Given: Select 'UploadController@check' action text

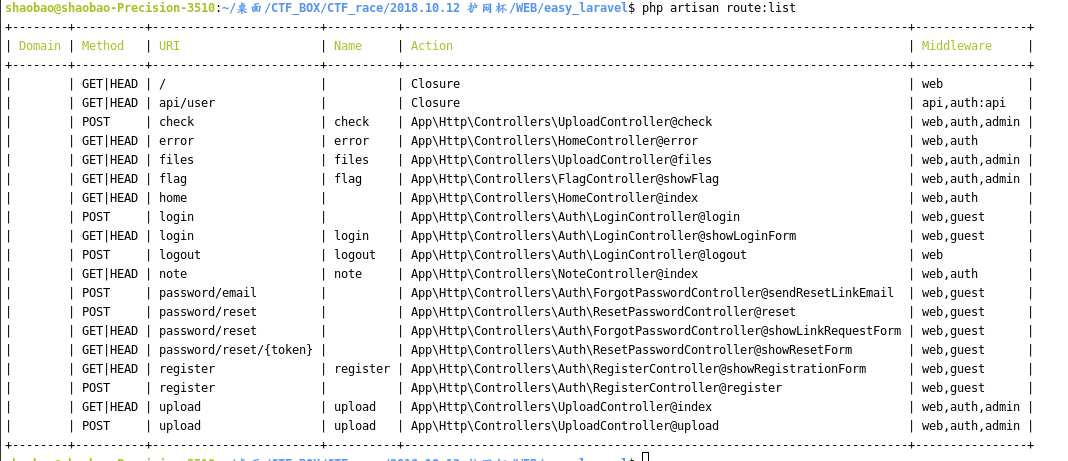Looking at the screenshot, I should coord(634,122).
